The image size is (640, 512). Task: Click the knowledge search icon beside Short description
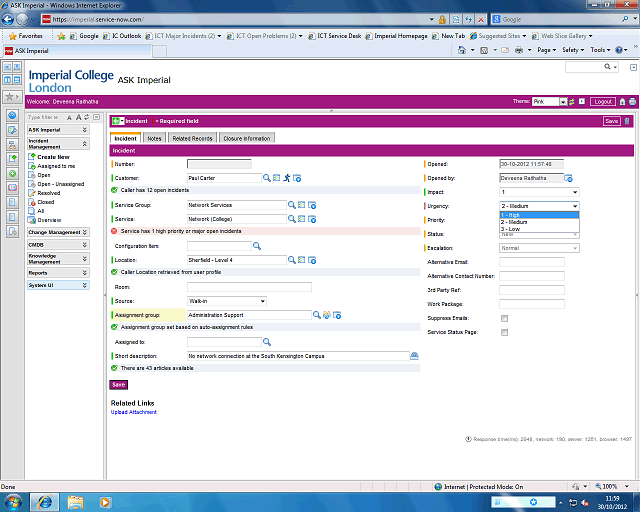(x=414, y=355)
